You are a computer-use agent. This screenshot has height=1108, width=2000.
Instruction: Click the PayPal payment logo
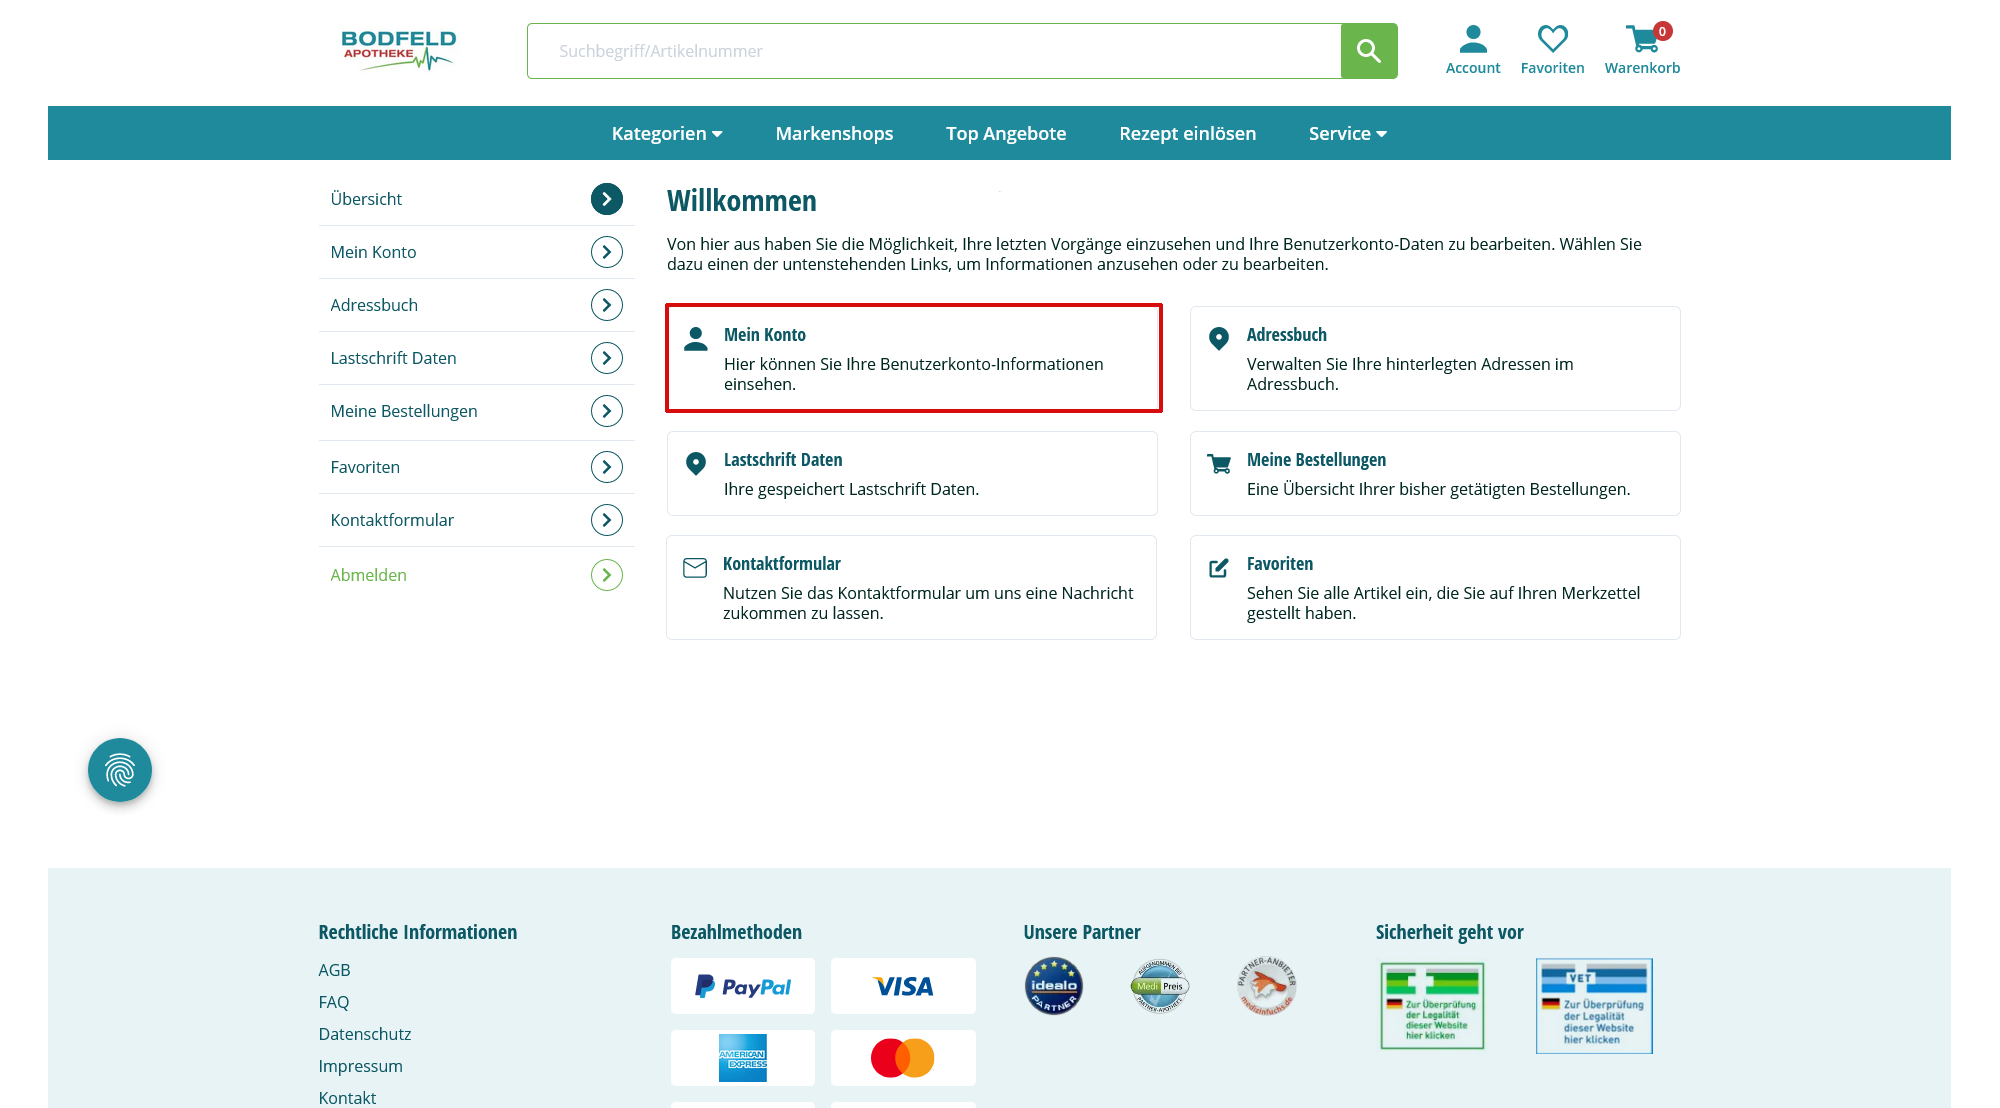pos(743,986)
